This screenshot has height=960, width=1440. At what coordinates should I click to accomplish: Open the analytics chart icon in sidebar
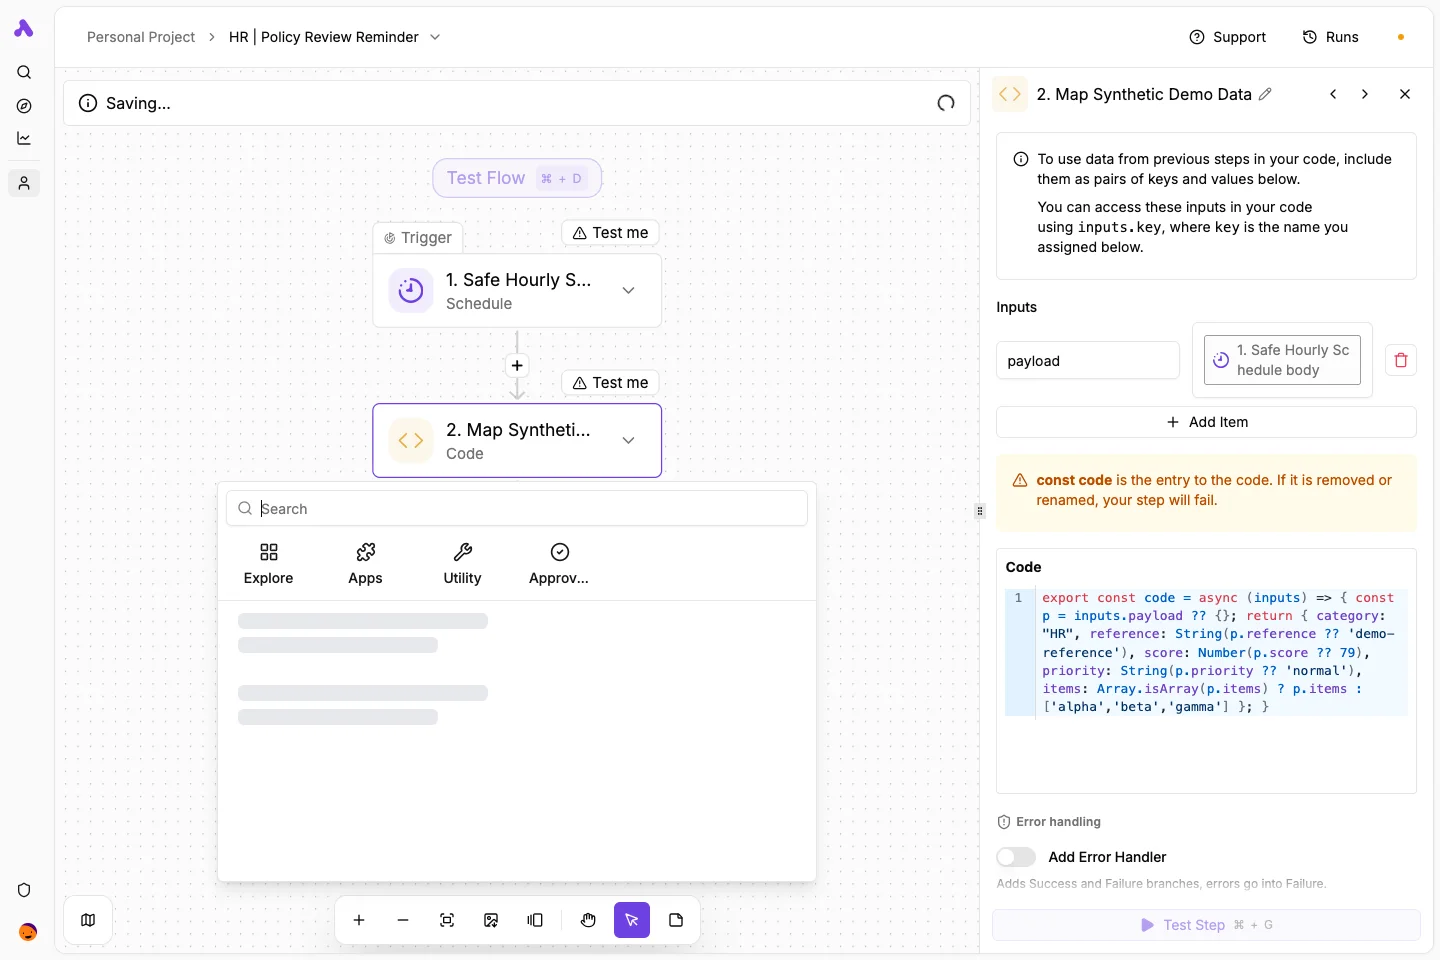point(24,139)
